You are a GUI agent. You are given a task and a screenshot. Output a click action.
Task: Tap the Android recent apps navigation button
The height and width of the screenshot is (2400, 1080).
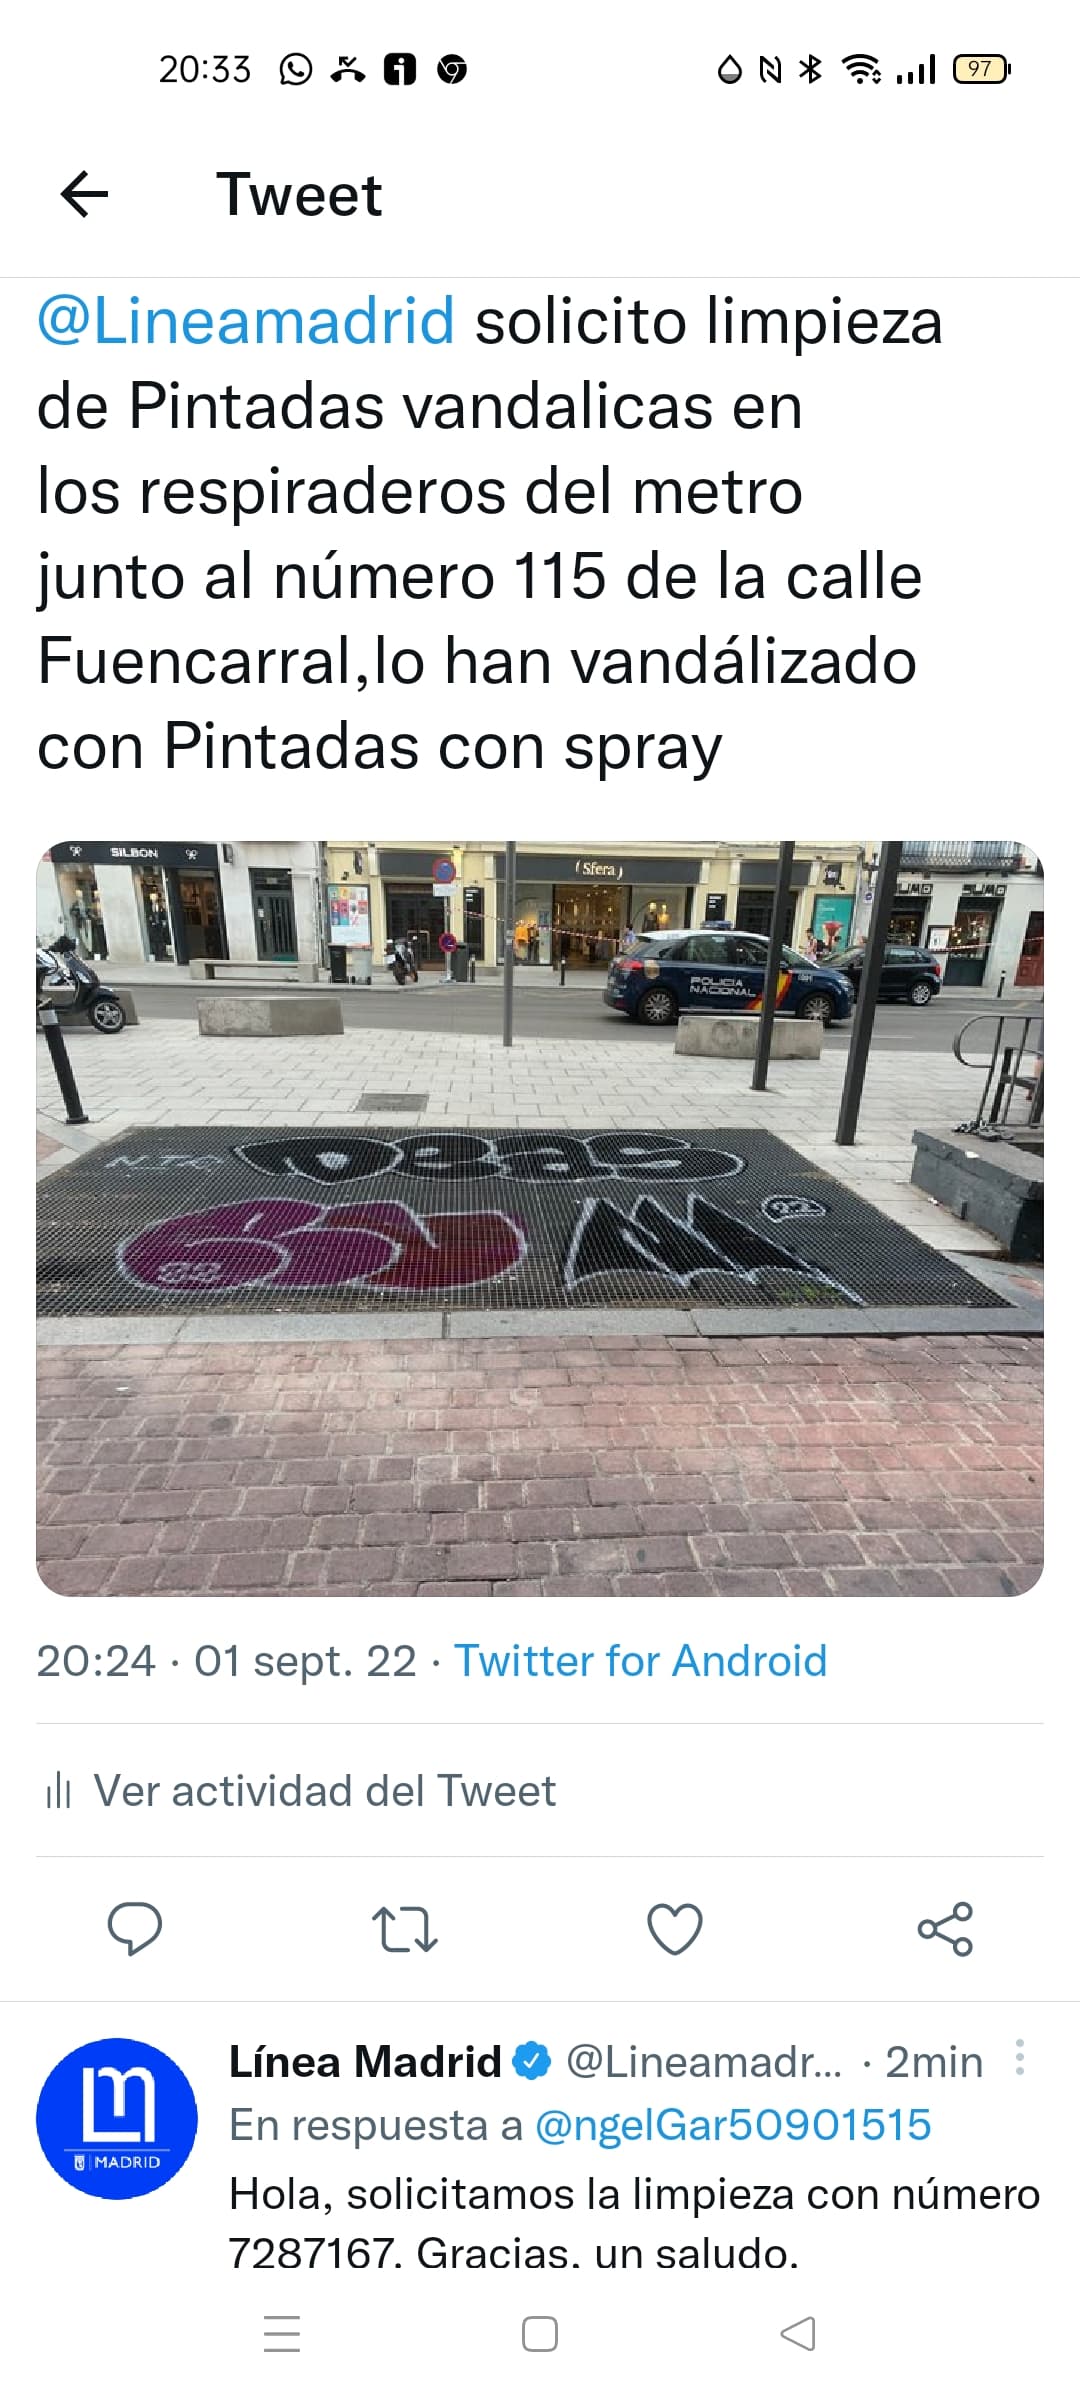click(x=282, y=2334)
